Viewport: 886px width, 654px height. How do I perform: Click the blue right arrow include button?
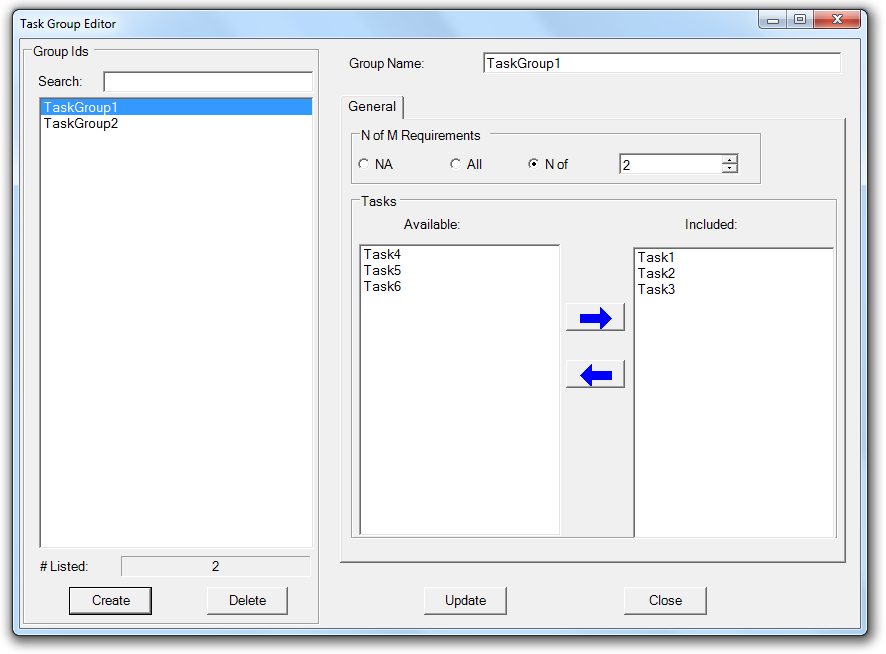coord(595,318)
